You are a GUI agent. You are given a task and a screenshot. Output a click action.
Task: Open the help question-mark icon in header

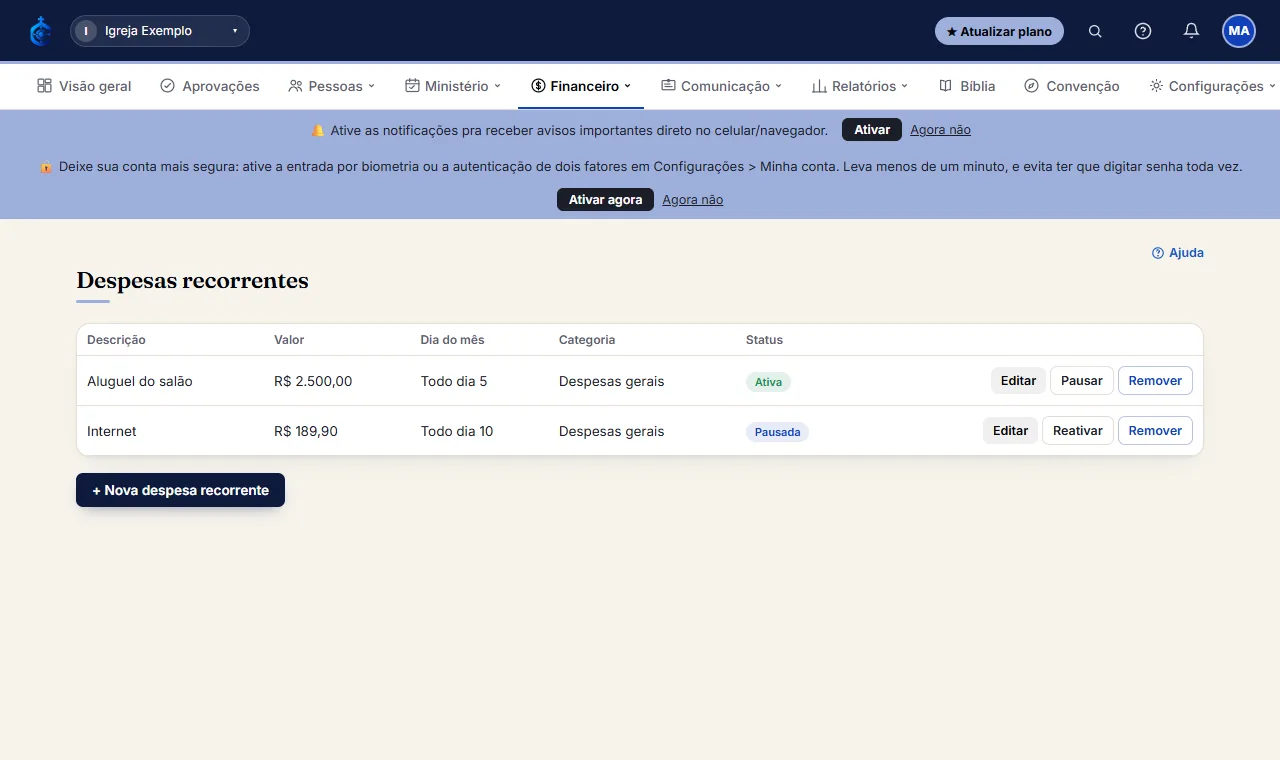1143,31
